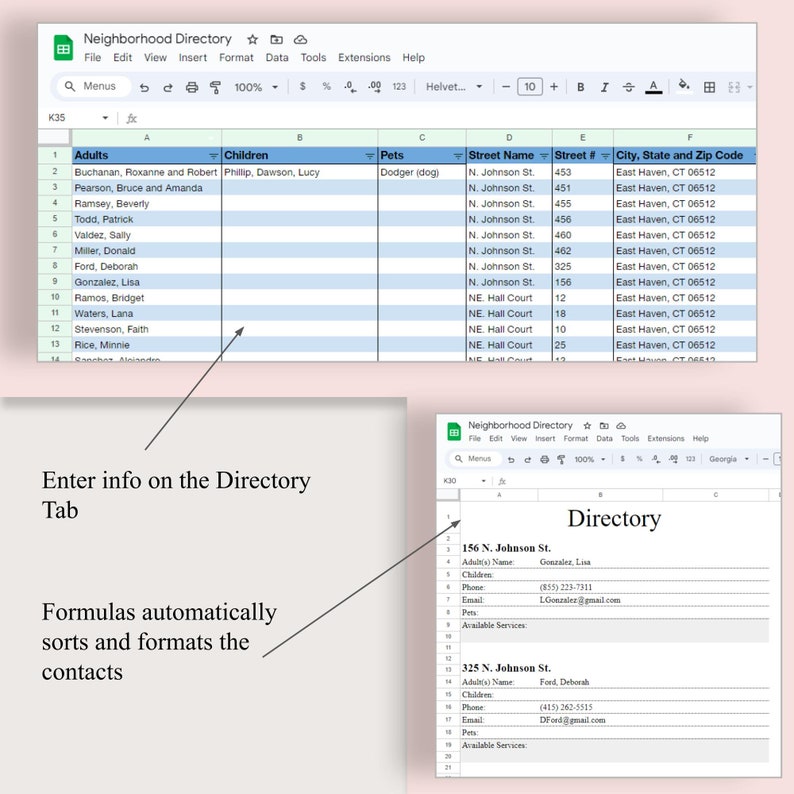Select '156 N. Johnson St.' heading in bottom window
Screen dimensions: 794x794
(x=506, y=548)
